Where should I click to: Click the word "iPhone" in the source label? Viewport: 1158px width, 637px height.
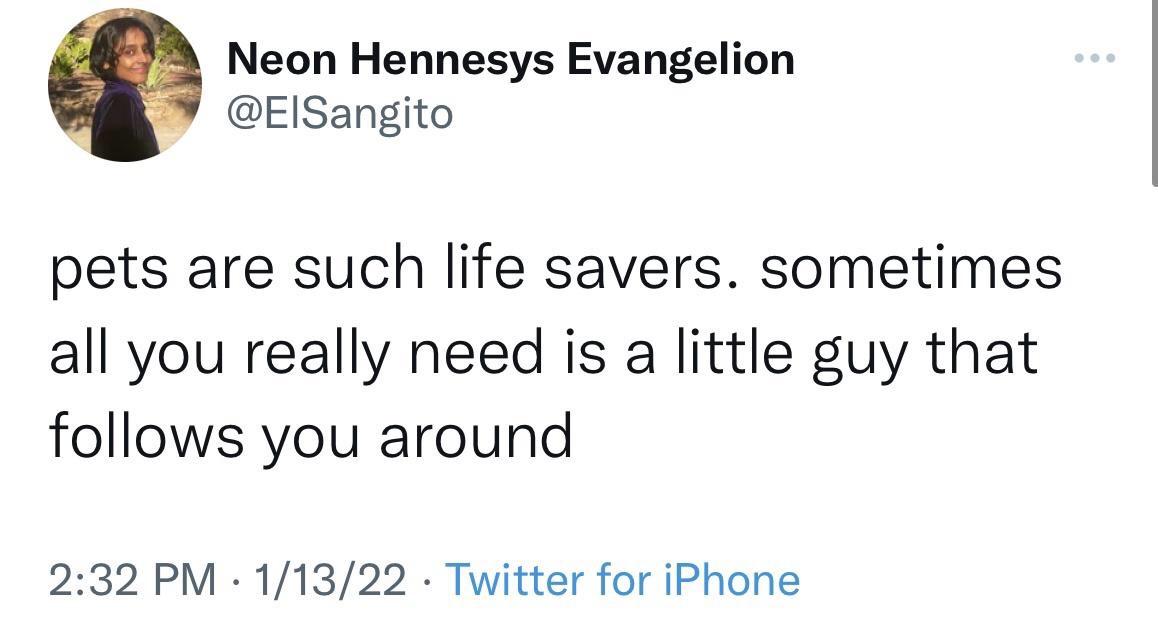tap(732, 579)
